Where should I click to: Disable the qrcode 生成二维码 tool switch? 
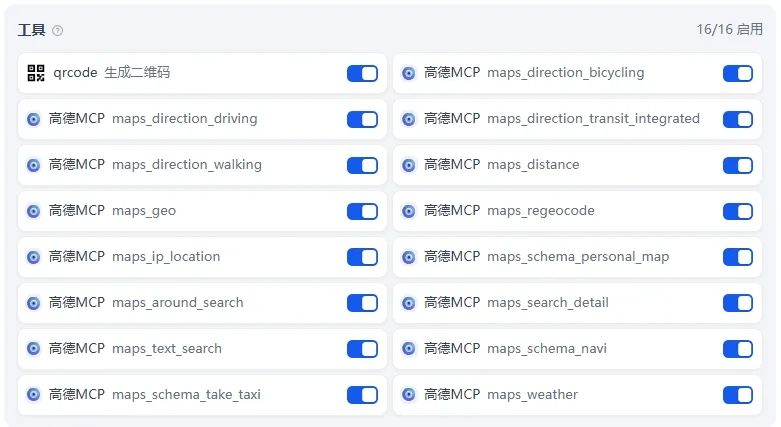[363, 73]
